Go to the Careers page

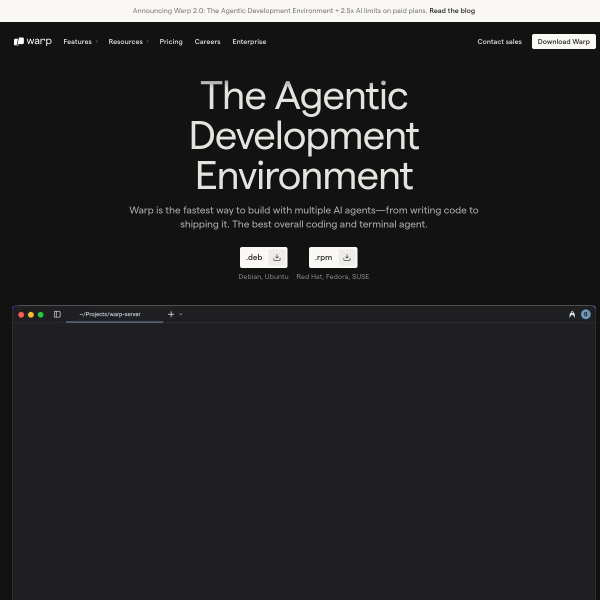tap(207, 42)
